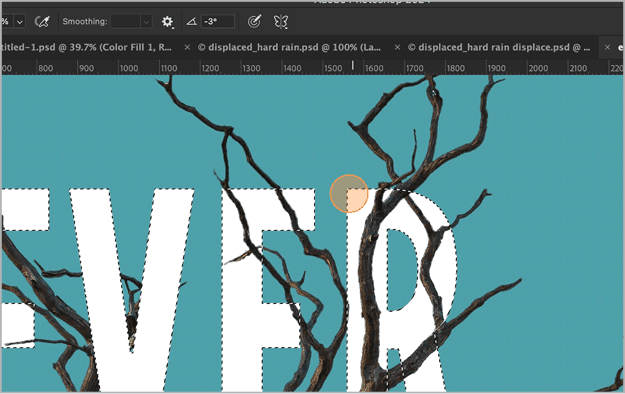Viewport: 625px width, 394px height.
Task: Close the displaced_hard rain displace.psd tab
Action: [x=607, y=47]
